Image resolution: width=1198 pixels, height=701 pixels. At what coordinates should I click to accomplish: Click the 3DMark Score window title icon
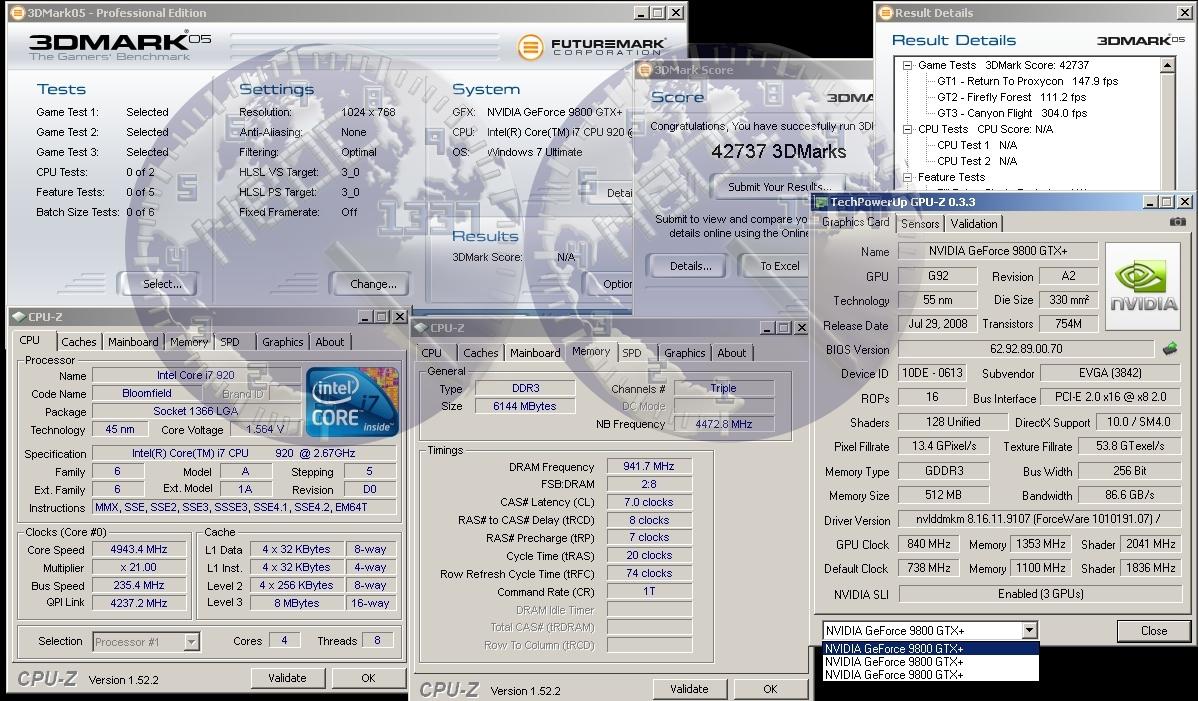[x=645, y=69]
